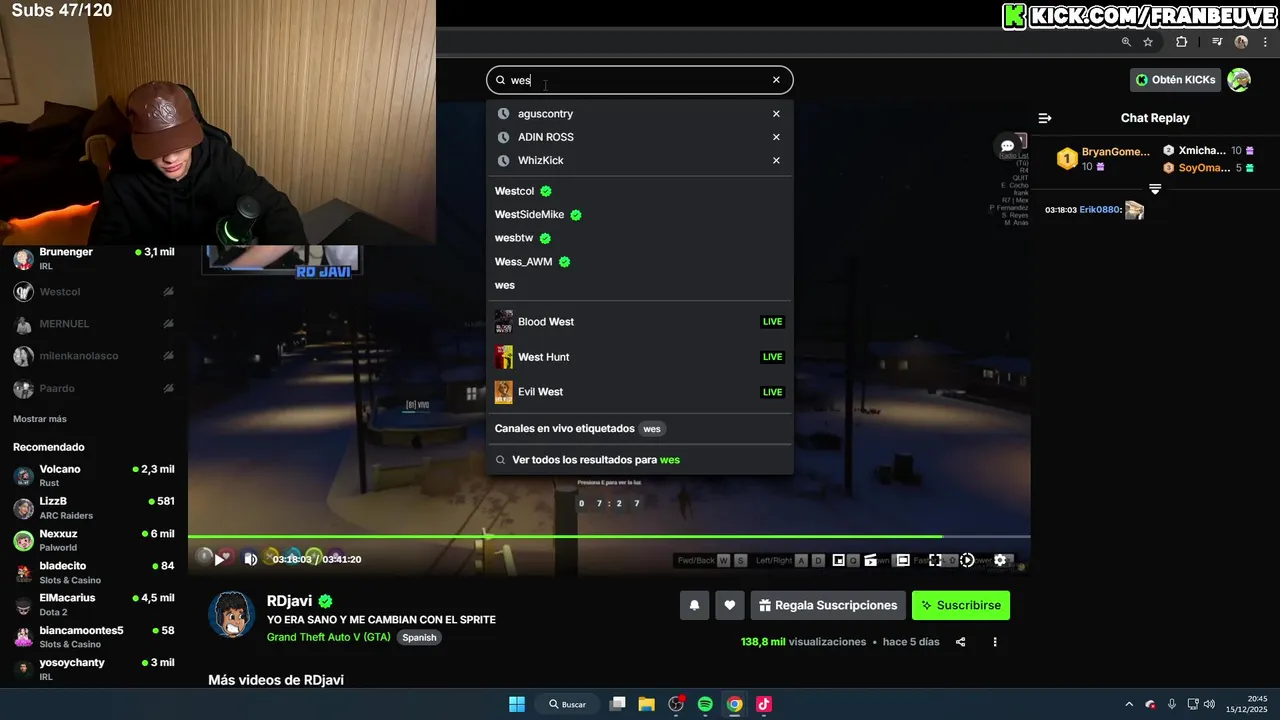Collapse the Chat Replay panel

point(1045,118)
